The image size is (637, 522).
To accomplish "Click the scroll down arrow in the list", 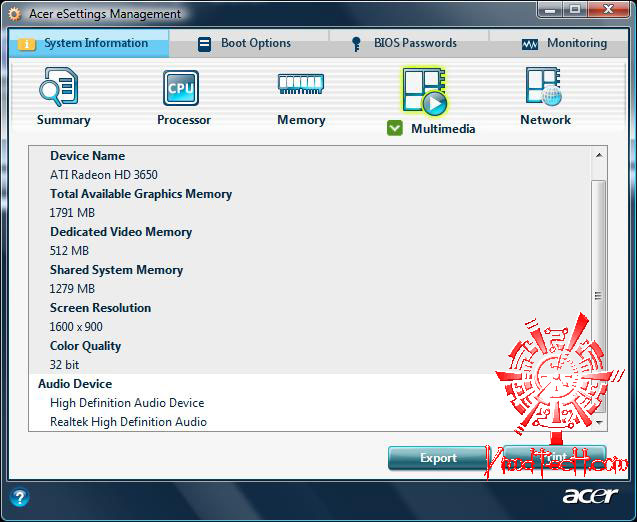I will coord(600,422).
